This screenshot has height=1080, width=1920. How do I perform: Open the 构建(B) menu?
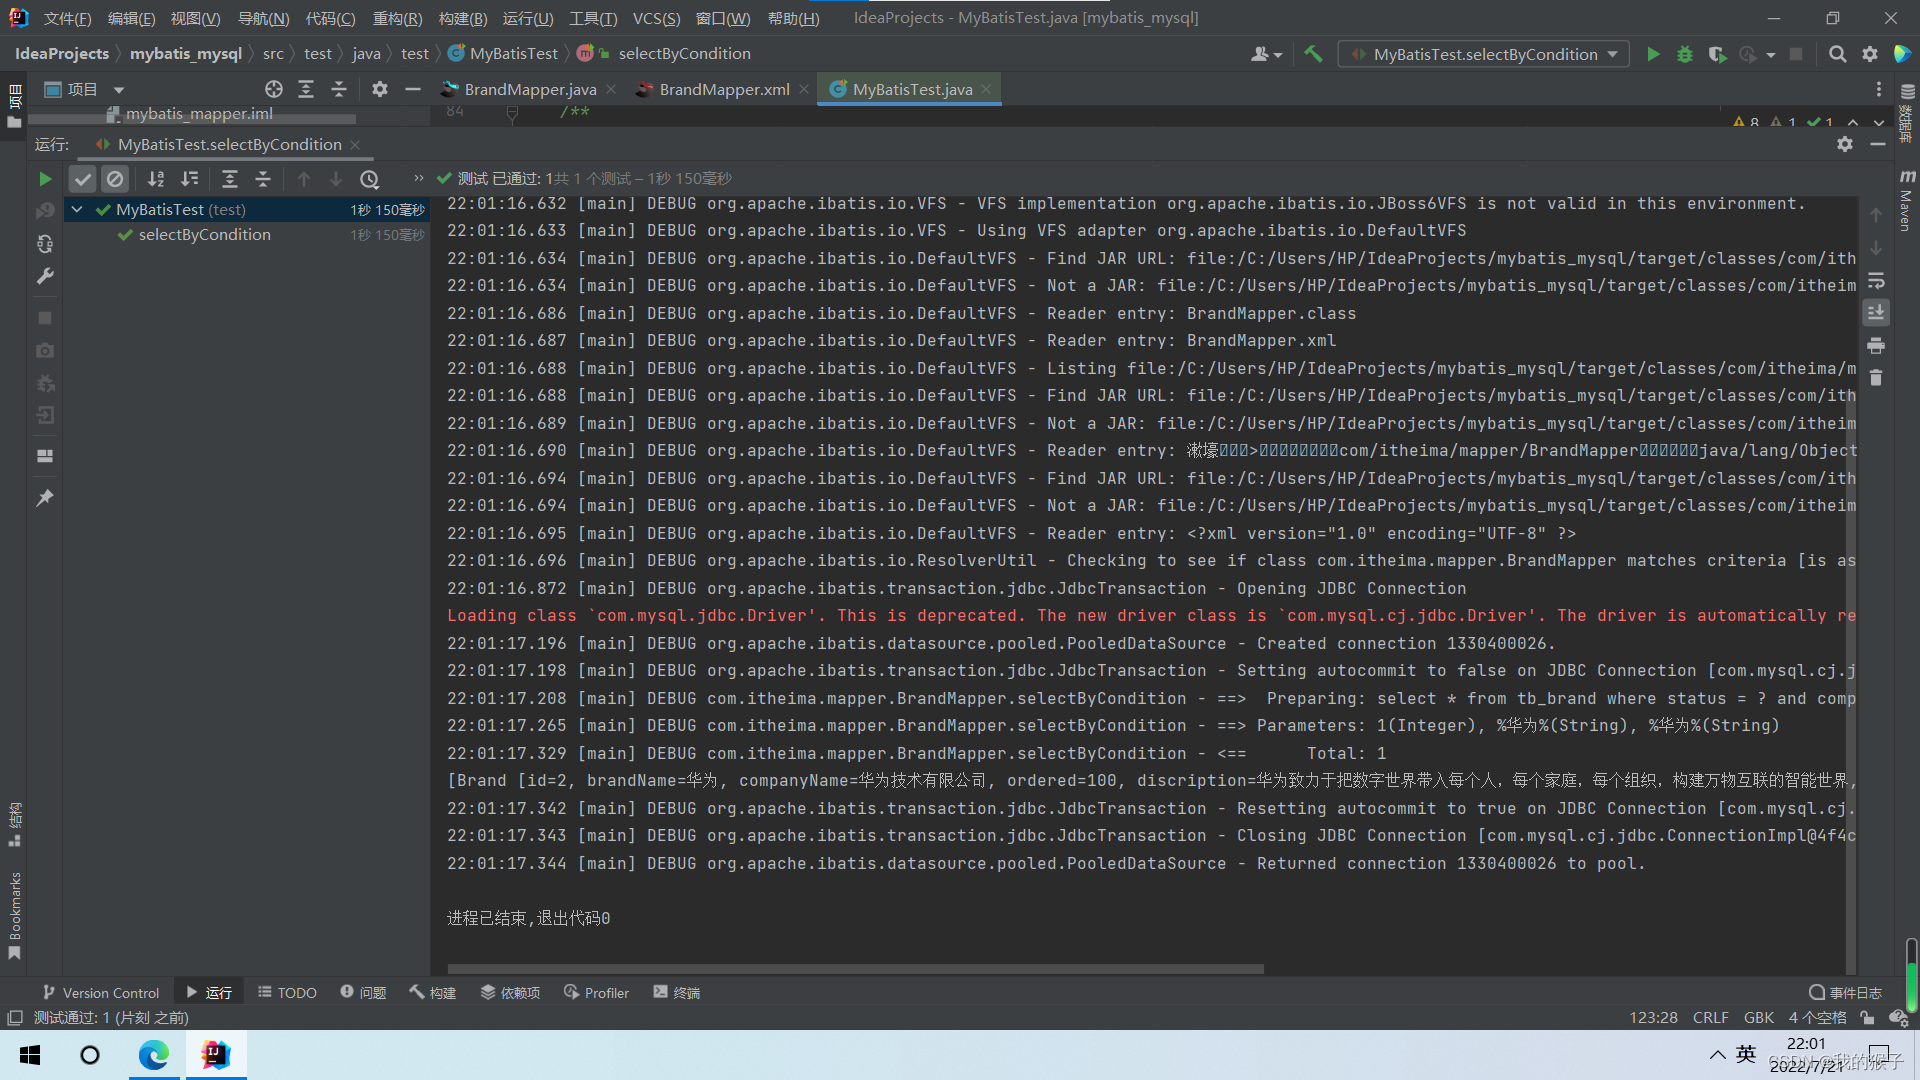click(x=462, y=18)
